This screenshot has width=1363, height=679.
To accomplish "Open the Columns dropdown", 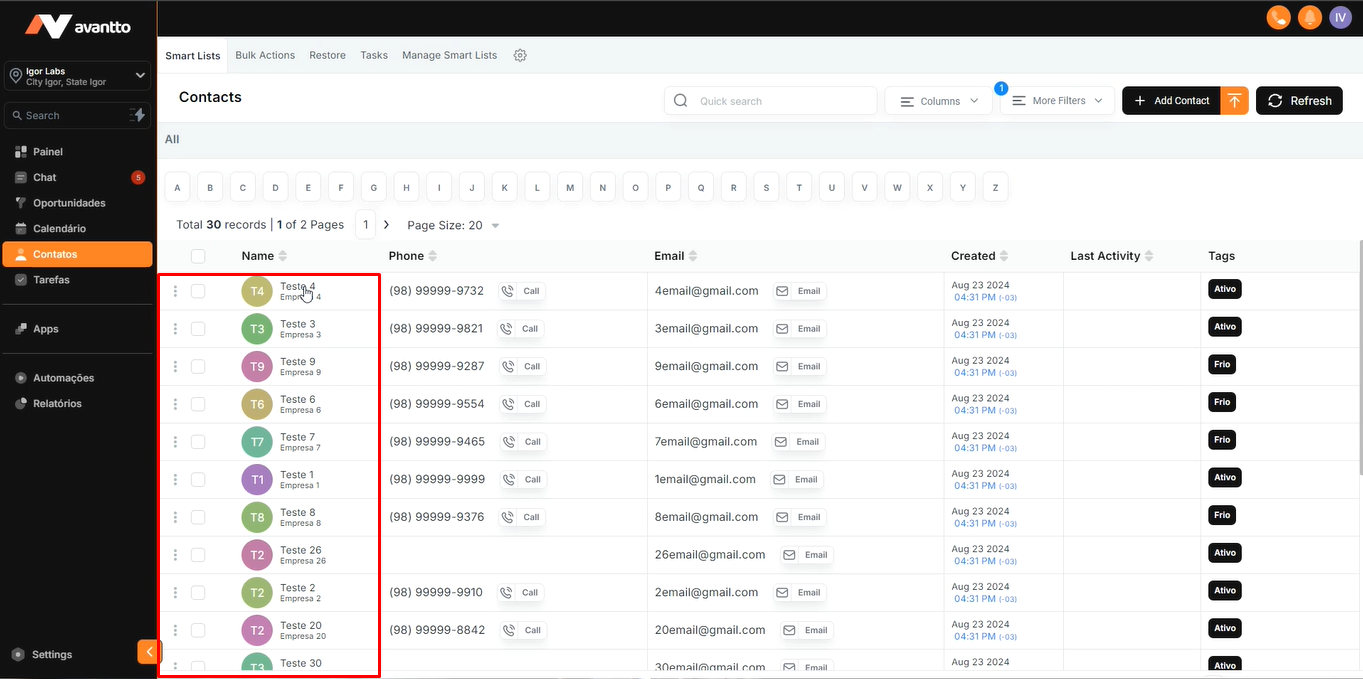I will (938, 101).
